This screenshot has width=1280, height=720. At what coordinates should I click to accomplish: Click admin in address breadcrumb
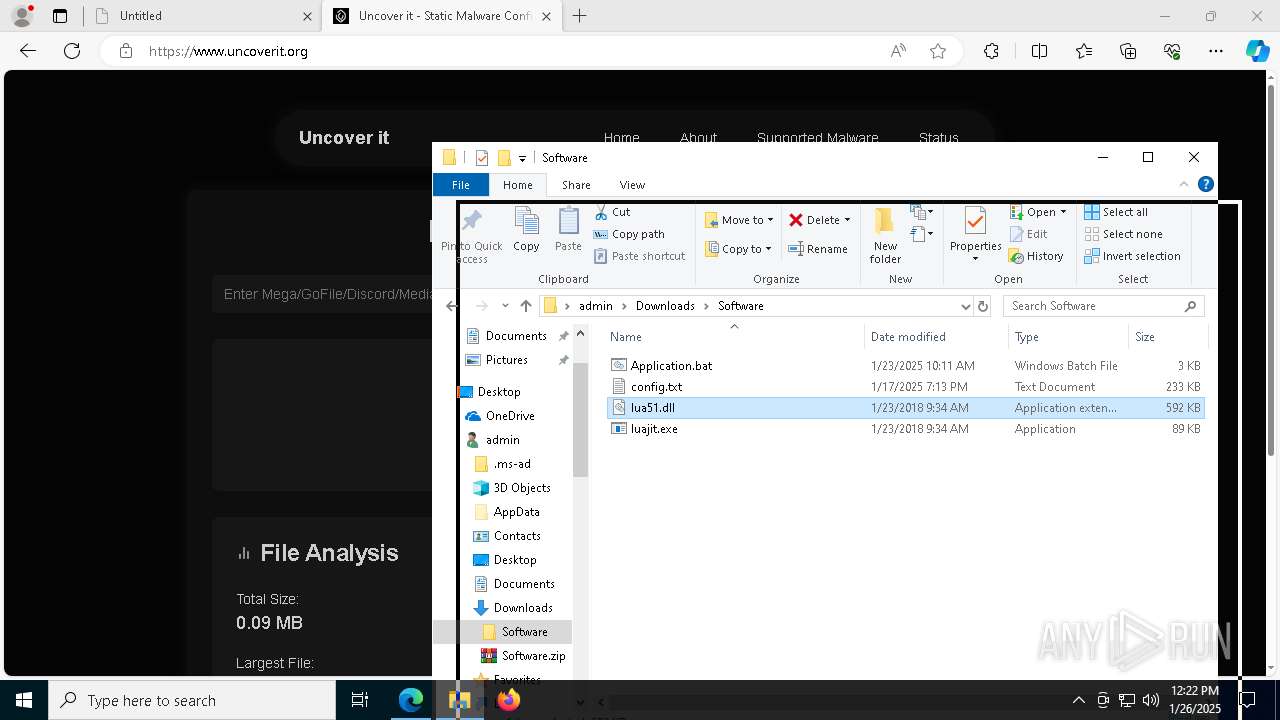tap(596, 306)
